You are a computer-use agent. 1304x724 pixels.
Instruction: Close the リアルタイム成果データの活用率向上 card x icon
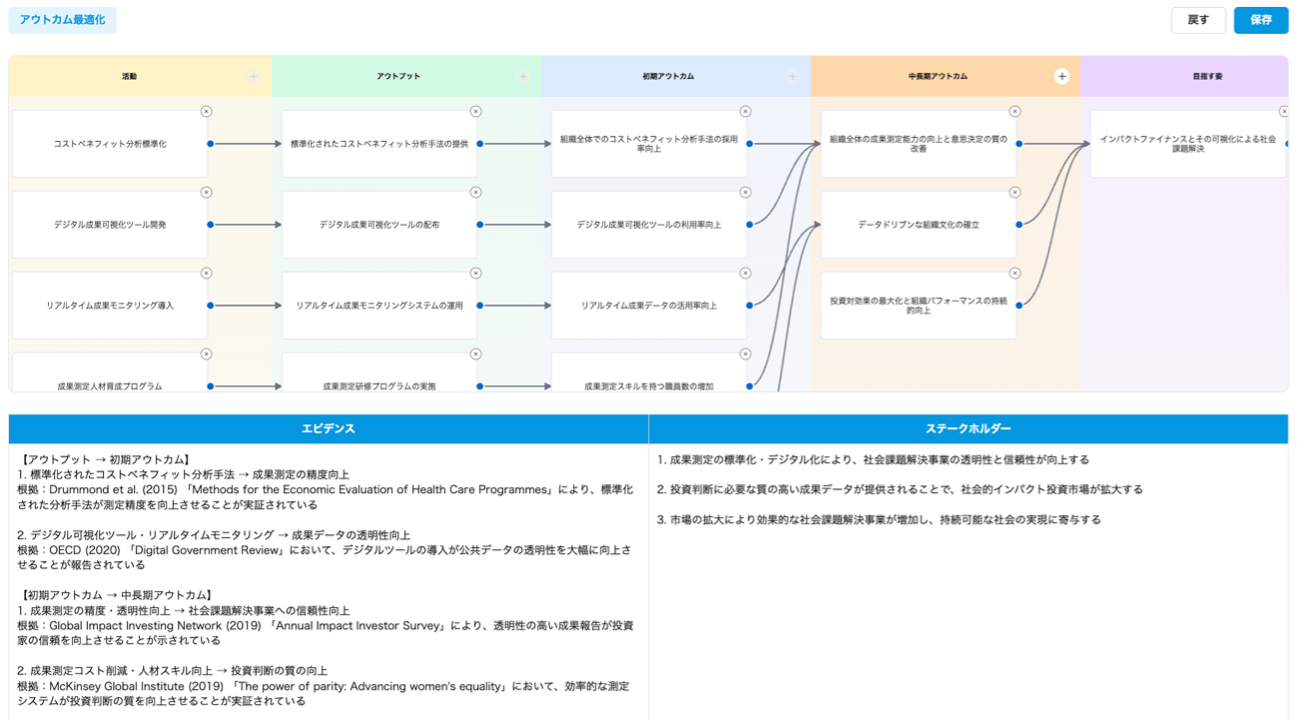[745, 273]
